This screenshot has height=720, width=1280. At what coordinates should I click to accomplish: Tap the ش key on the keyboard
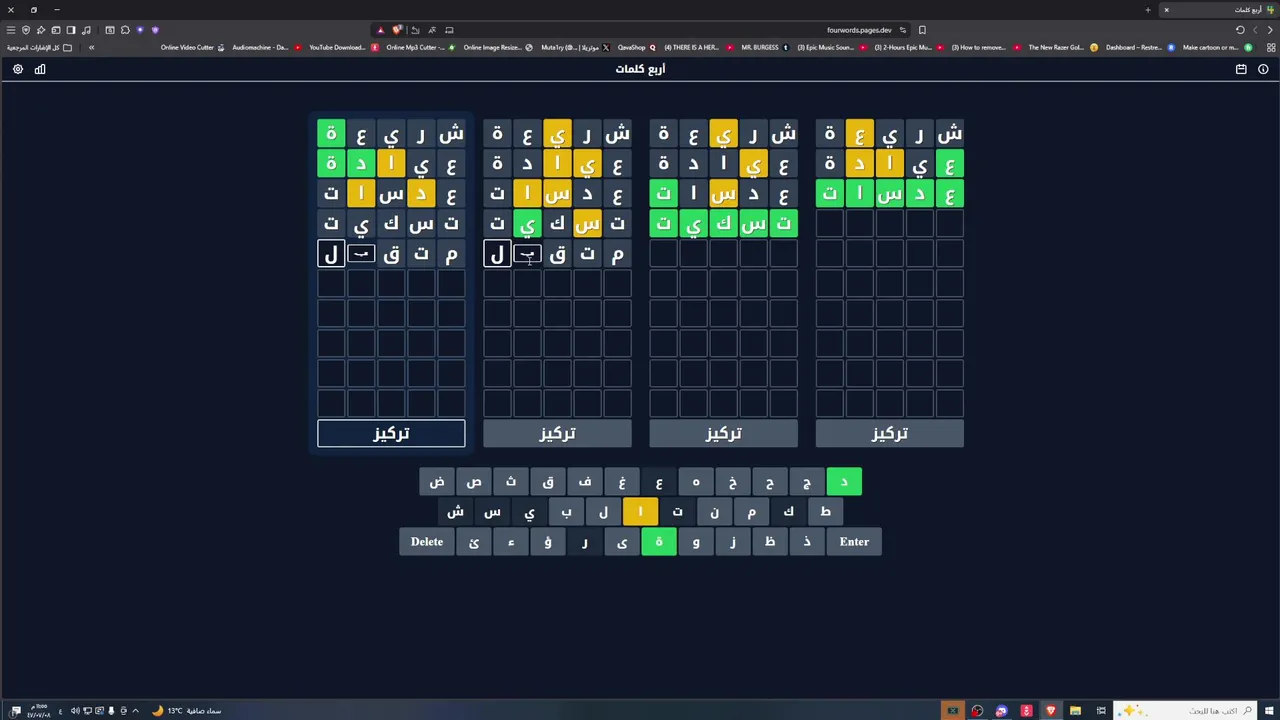click(455, 512)
